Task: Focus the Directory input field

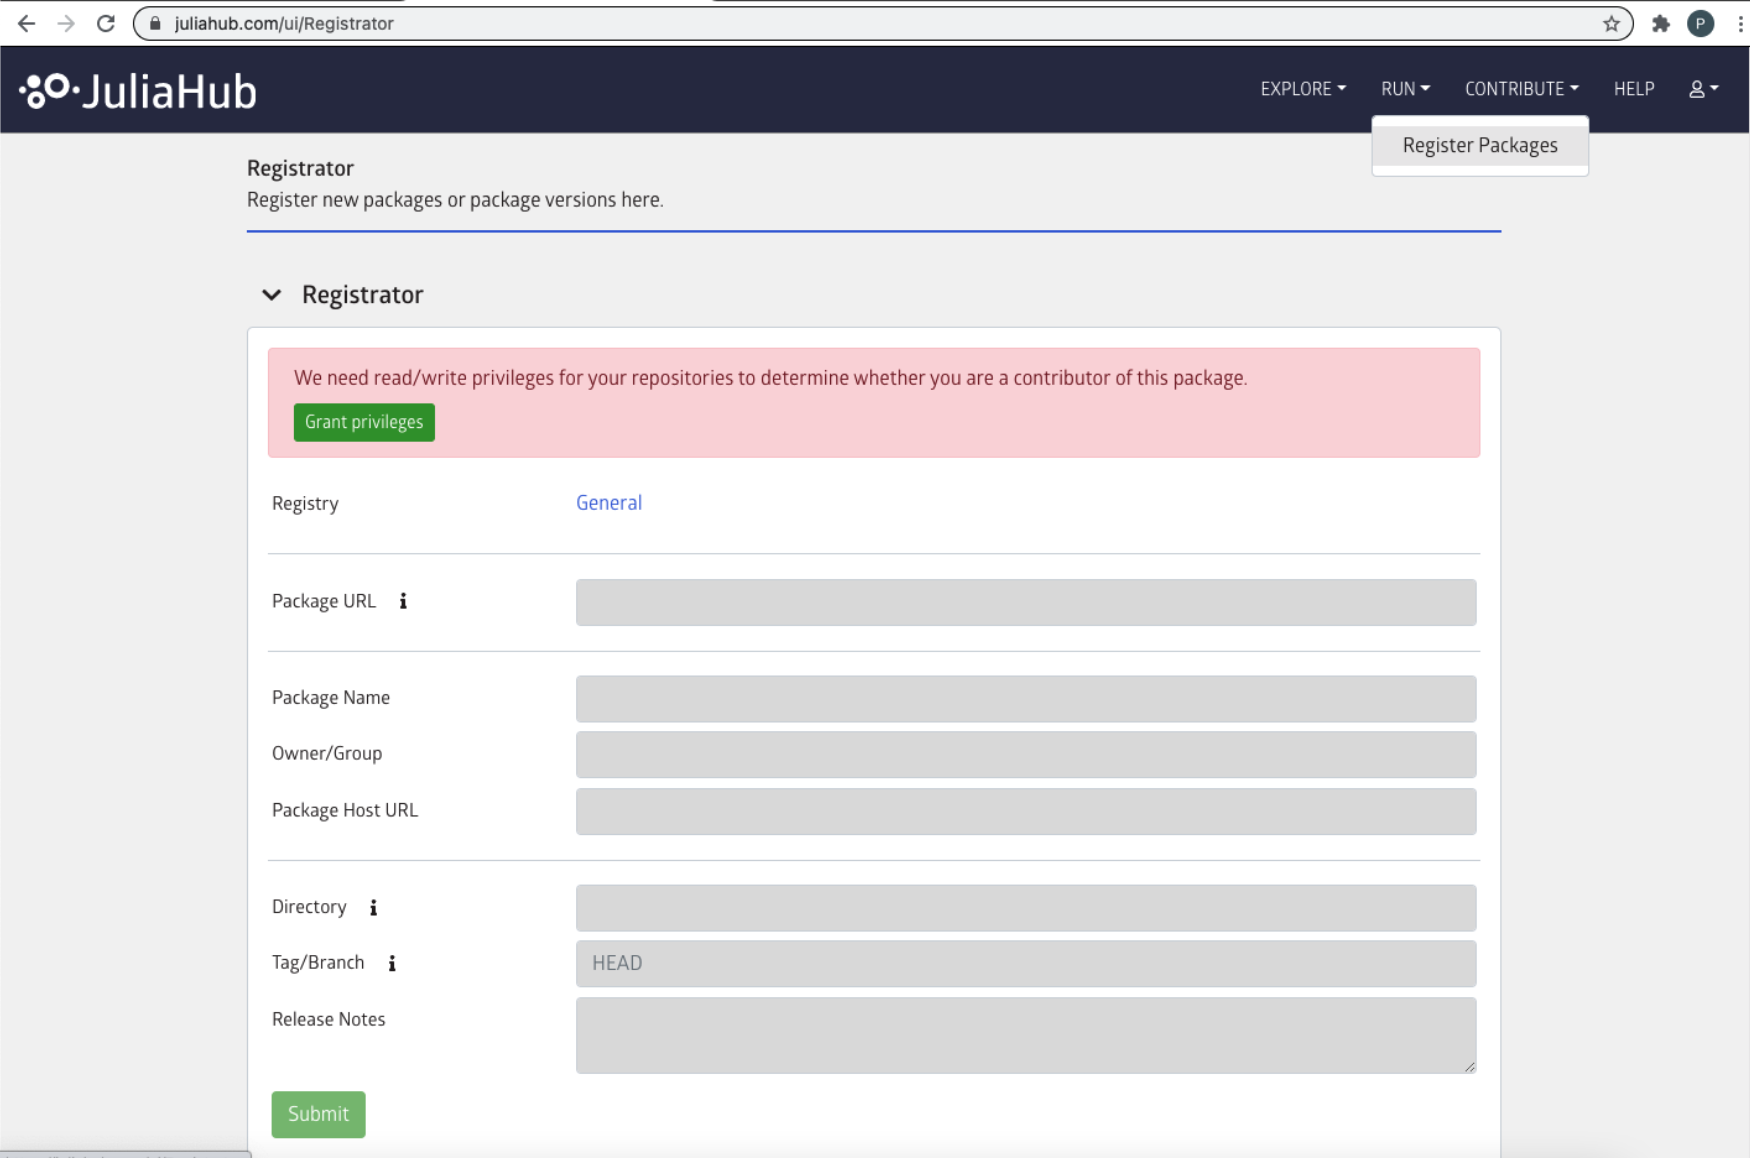Action: 1026,908
